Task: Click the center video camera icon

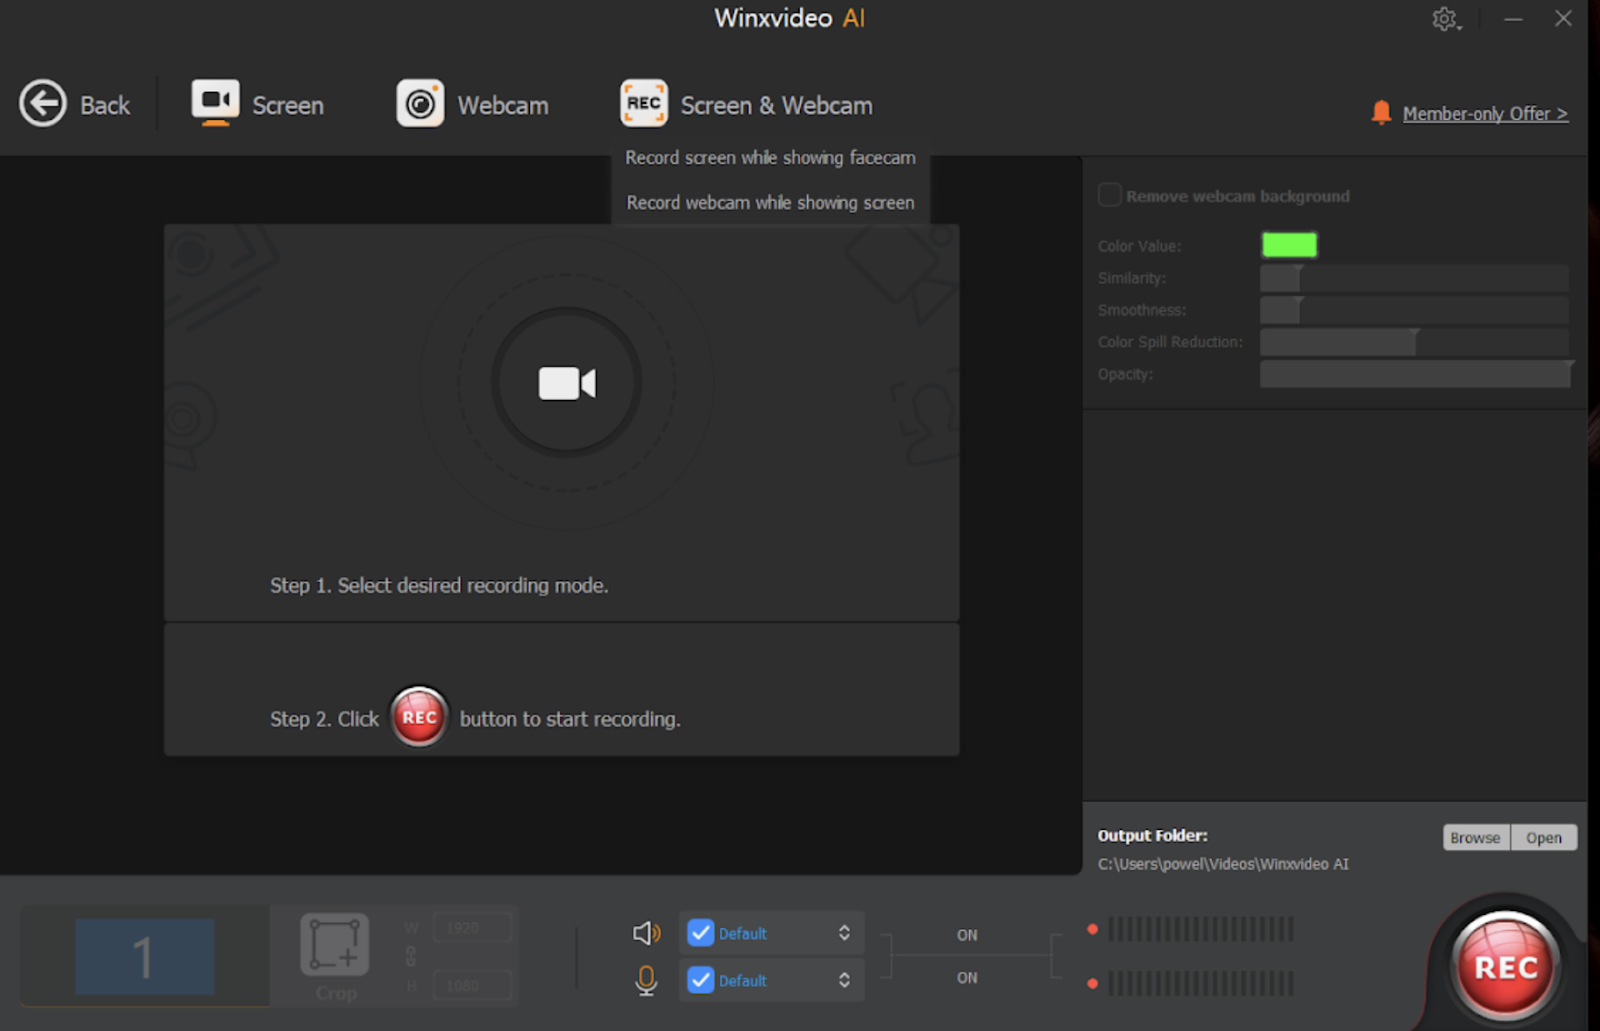Action: (567, 383)
